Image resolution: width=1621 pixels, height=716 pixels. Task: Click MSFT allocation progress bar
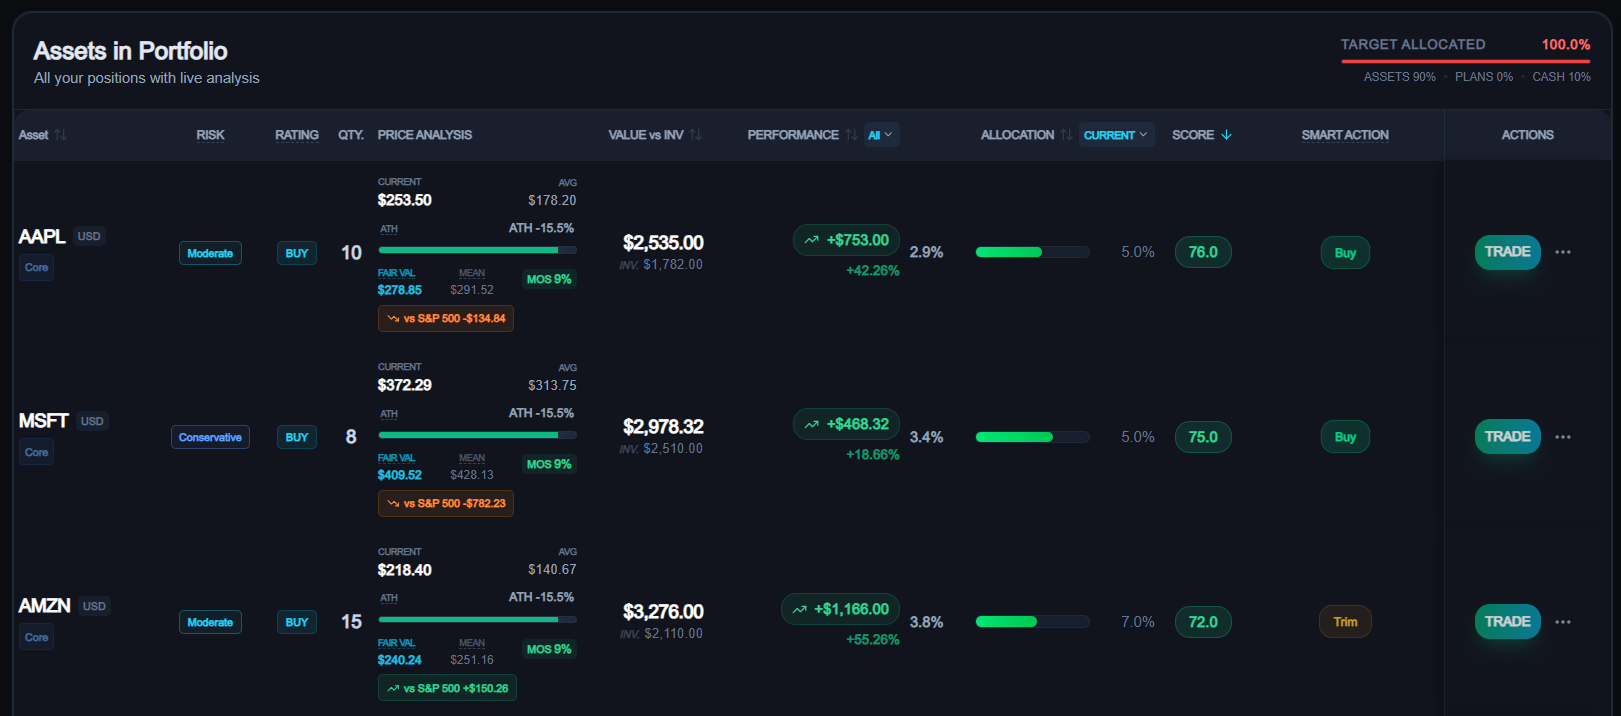coord(1032,437)
